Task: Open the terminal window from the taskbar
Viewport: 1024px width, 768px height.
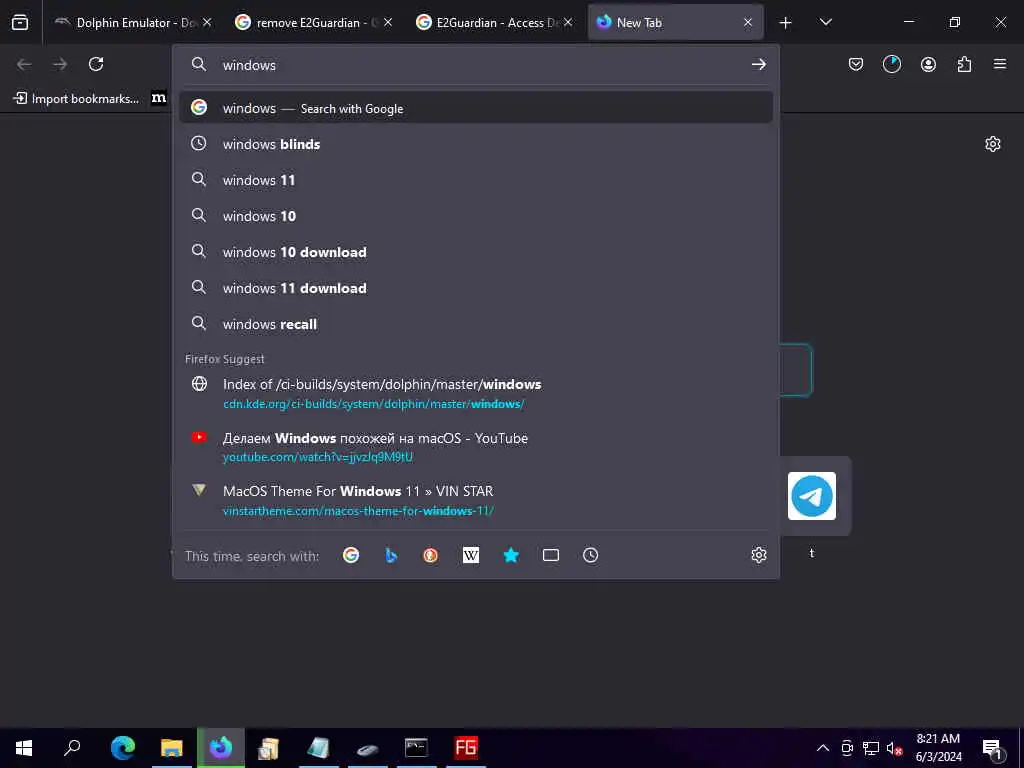Action: [416, 748]
